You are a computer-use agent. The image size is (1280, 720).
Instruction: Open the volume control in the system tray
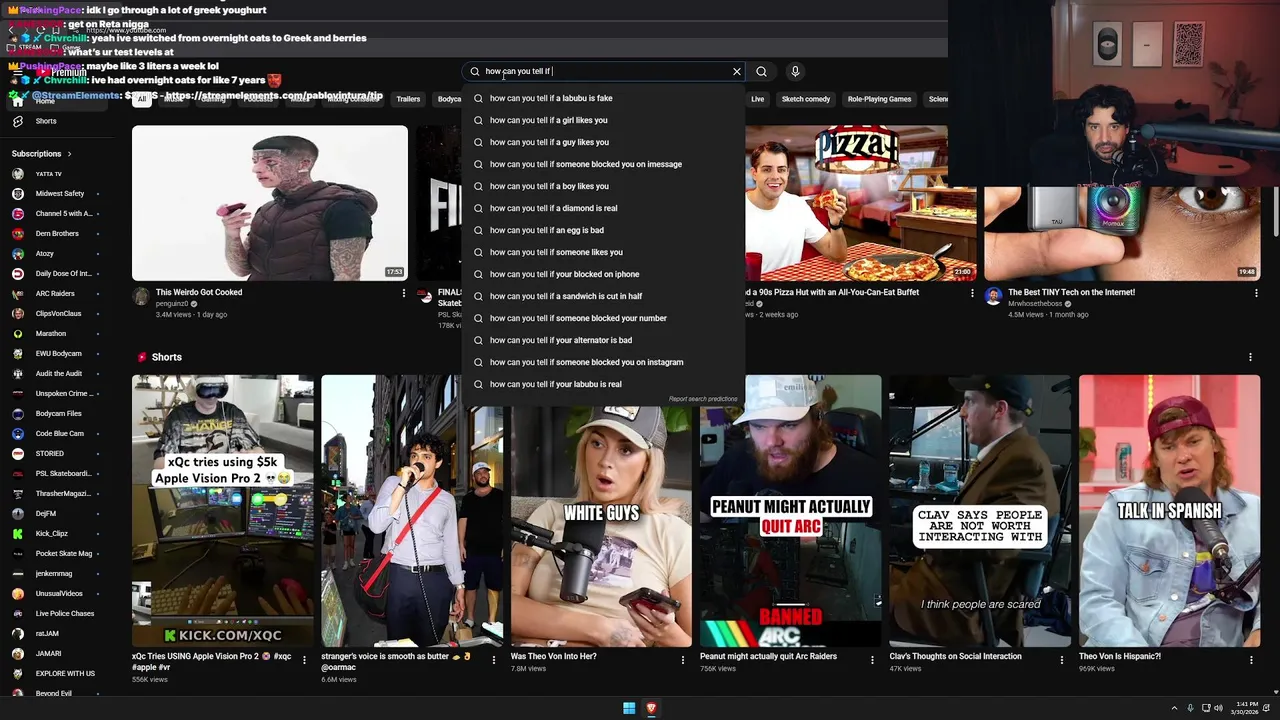click(x=1218, y=708)
